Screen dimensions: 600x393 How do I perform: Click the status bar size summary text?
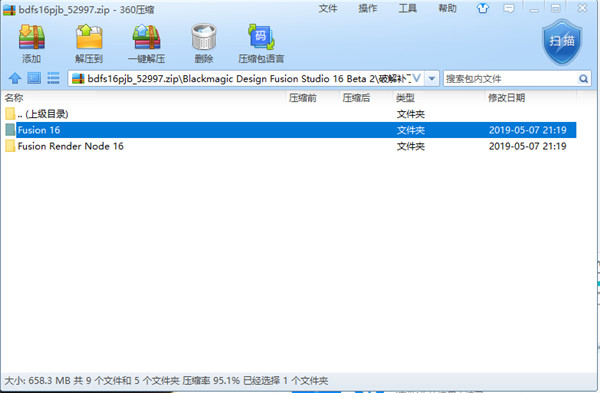tap(166, 381)
